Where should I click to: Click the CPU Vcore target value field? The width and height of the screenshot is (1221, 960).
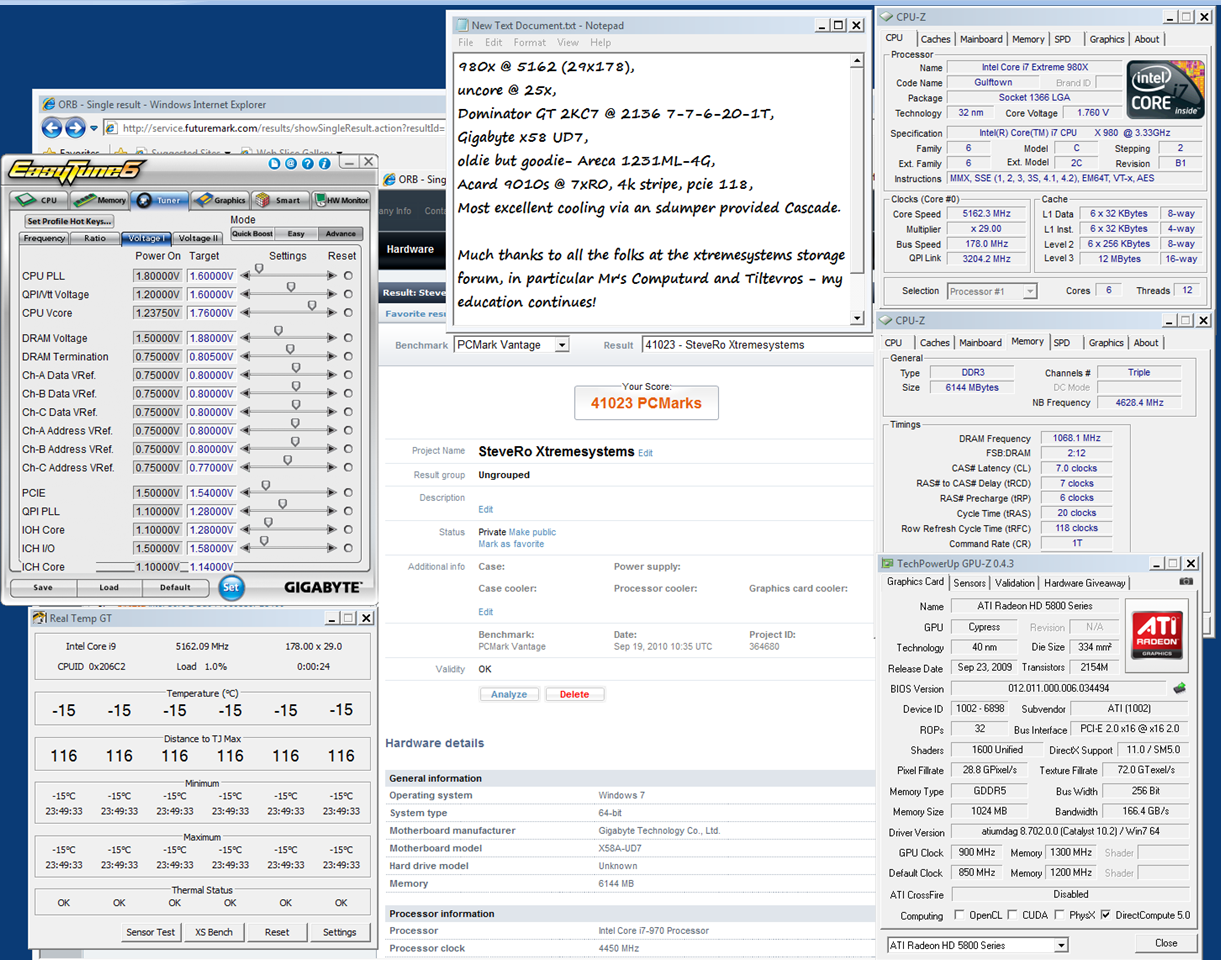(213, 313)
